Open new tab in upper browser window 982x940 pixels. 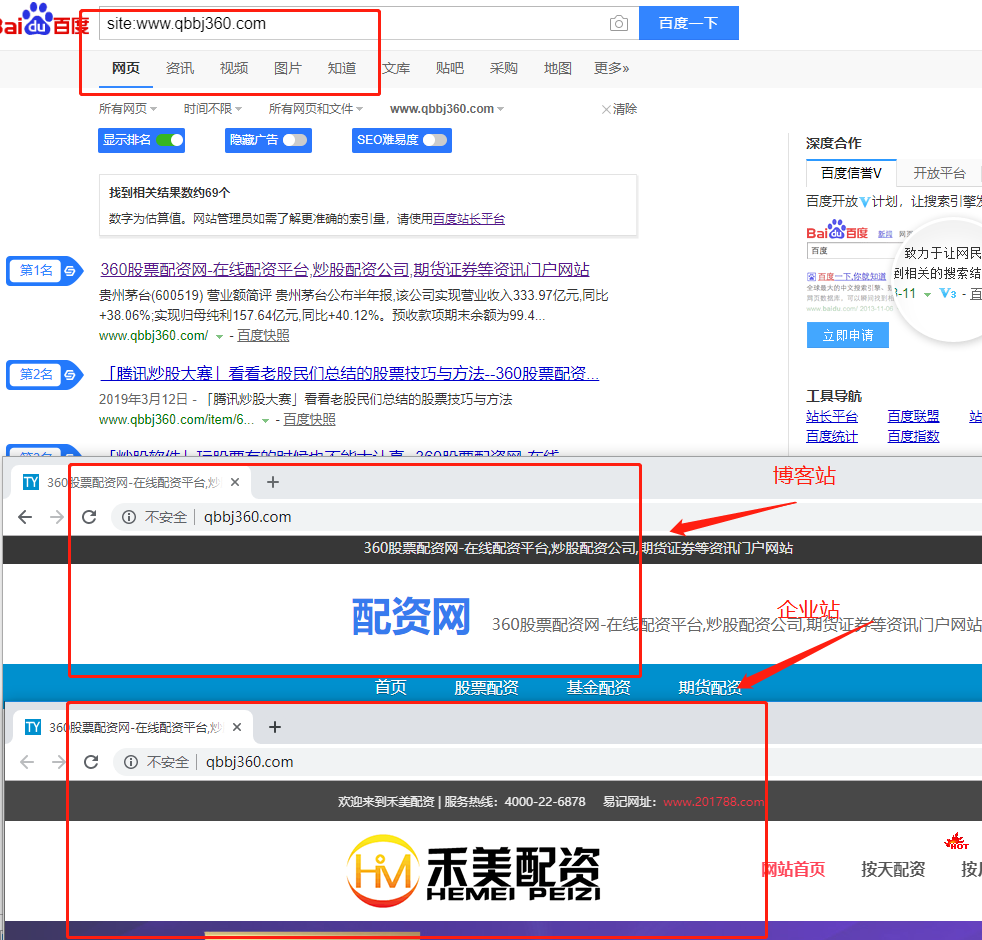[272, 482]
